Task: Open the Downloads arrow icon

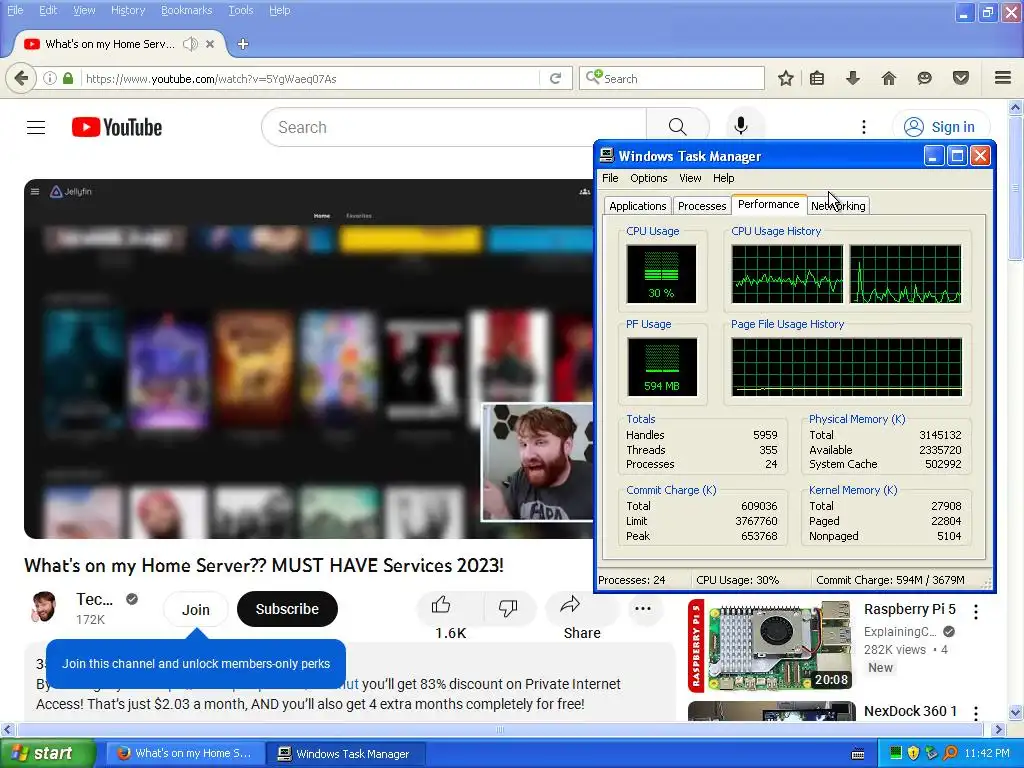Action: pyautogui.click(x=852, y=78)
